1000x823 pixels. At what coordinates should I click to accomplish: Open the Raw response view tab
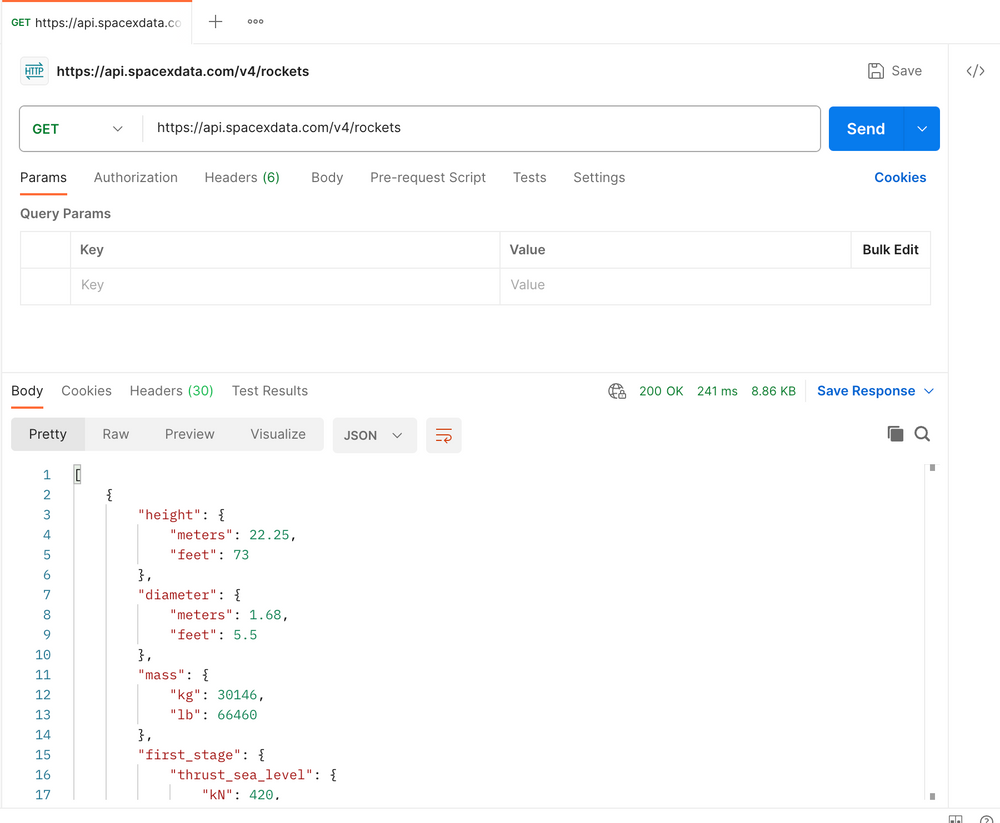(x=115, y=434)
